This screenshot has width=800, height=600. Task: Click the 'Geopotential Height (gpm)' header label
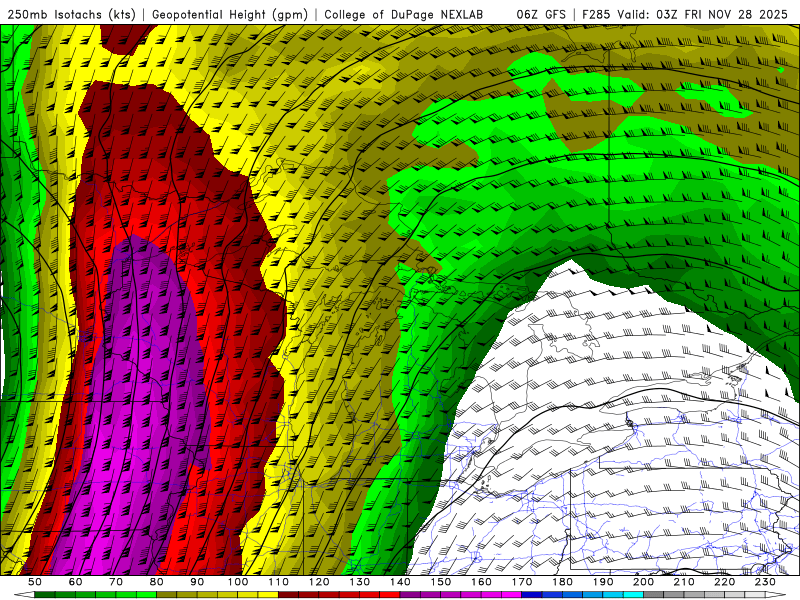[230, 15]
